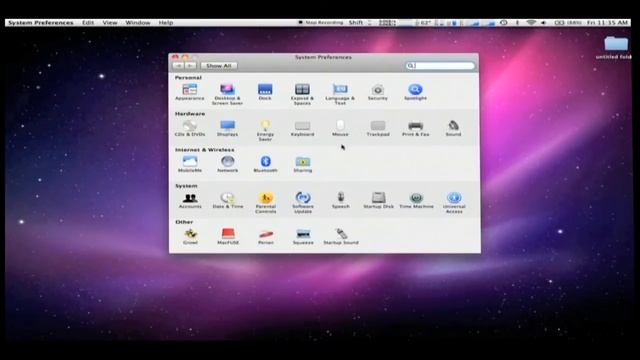The image size is (640, 360).
Task: Open Keyboard preferences
Action: pyautogui.click(x=302, y=128)
